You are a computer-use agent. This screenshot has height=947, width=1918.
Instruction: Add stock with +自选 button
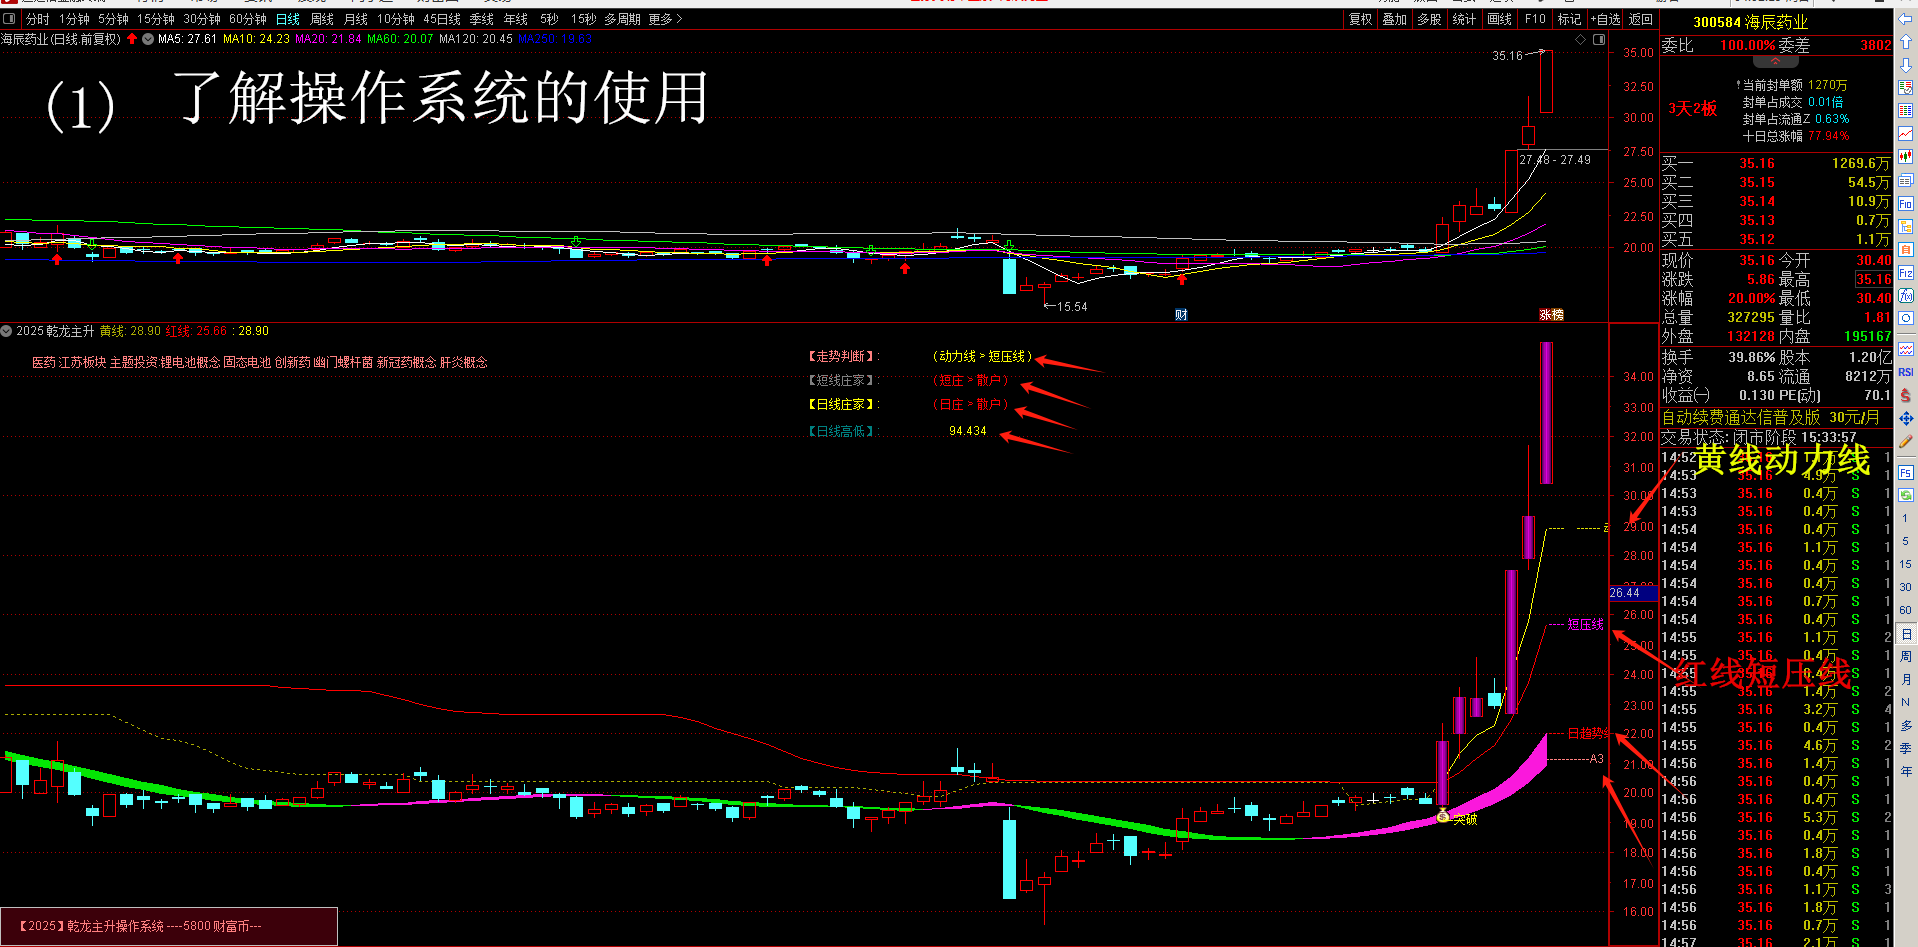pyautogui.click(x=1606, y=19)
